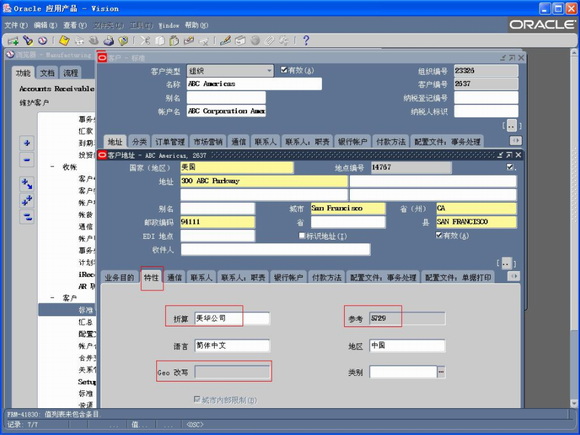Click the Cut scissors toolbar icon
This screenshot has width=580, height=435.
click(145, 40)
